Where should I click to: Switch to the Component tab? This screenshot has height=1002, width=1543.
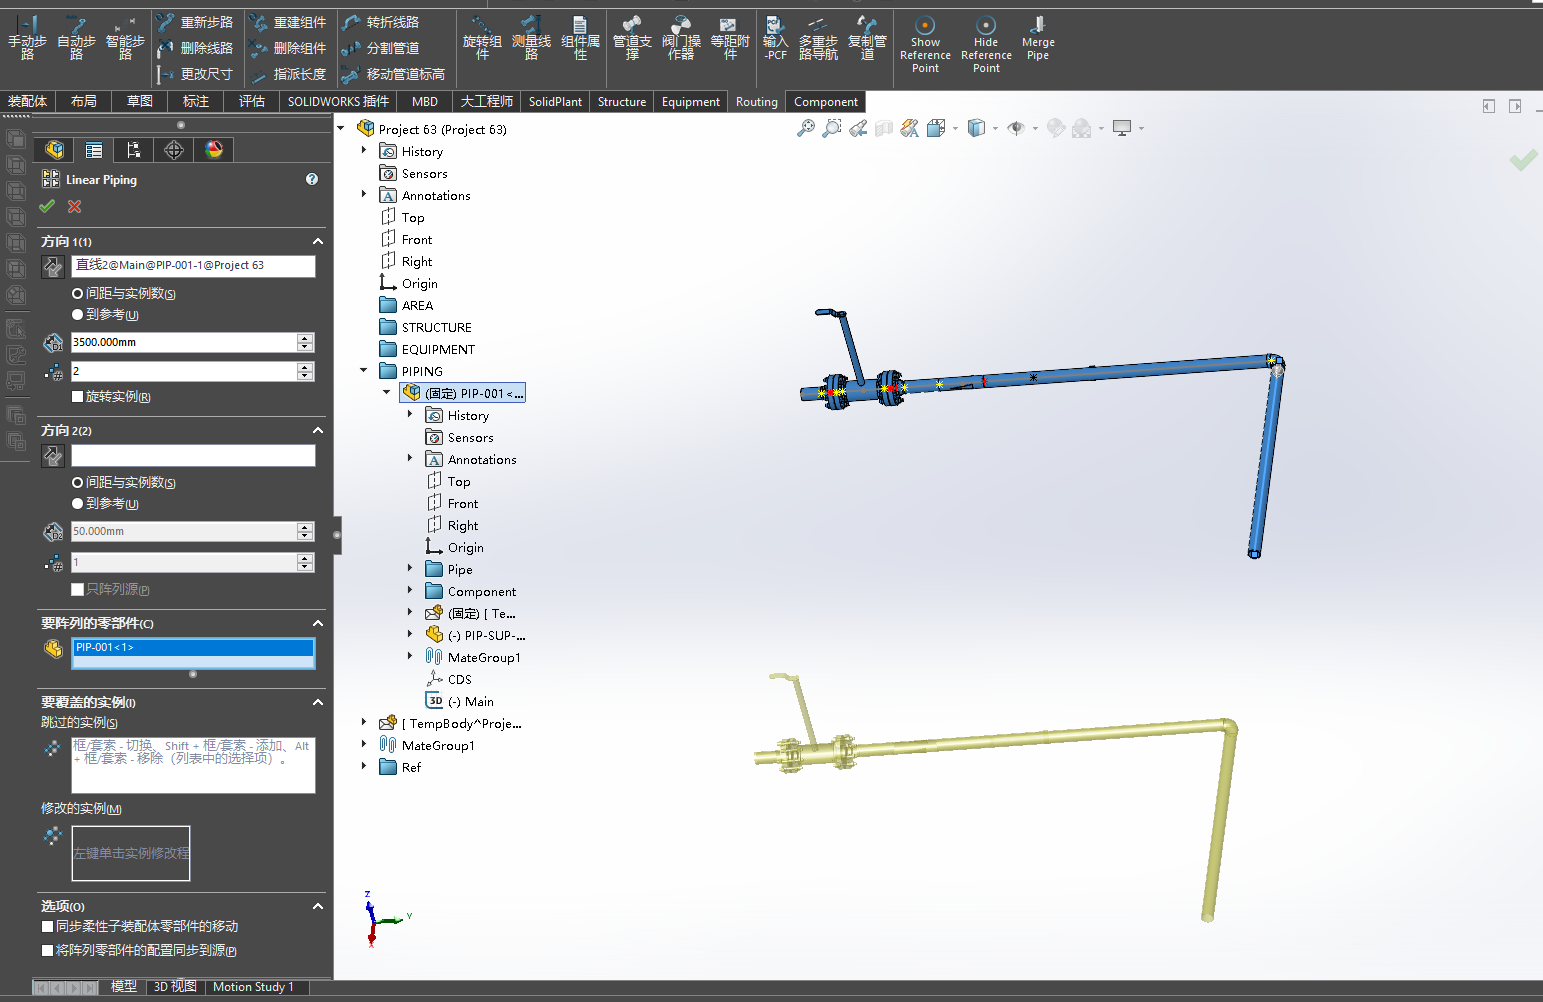click(826, 101)
